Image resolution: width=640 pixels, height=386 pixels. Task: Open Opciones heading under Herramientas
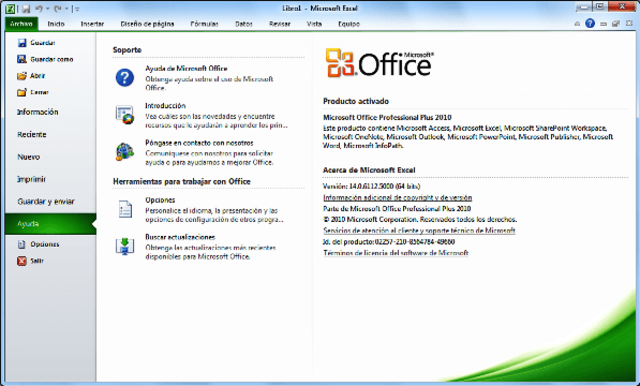click(x=160, y=200)
